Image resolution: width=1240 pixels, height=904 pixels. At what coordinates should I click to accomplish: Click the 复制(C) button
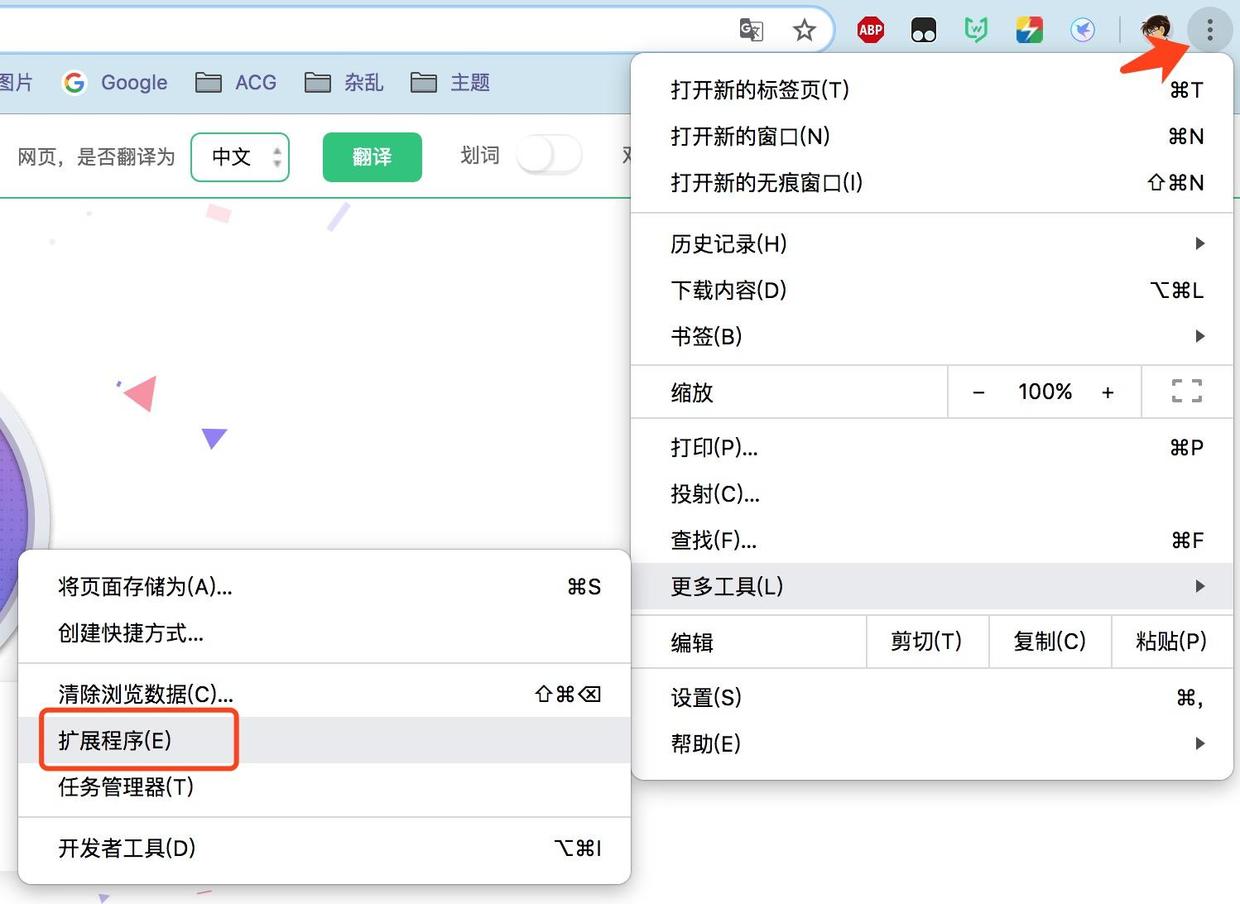click(x=1050, y=642)
